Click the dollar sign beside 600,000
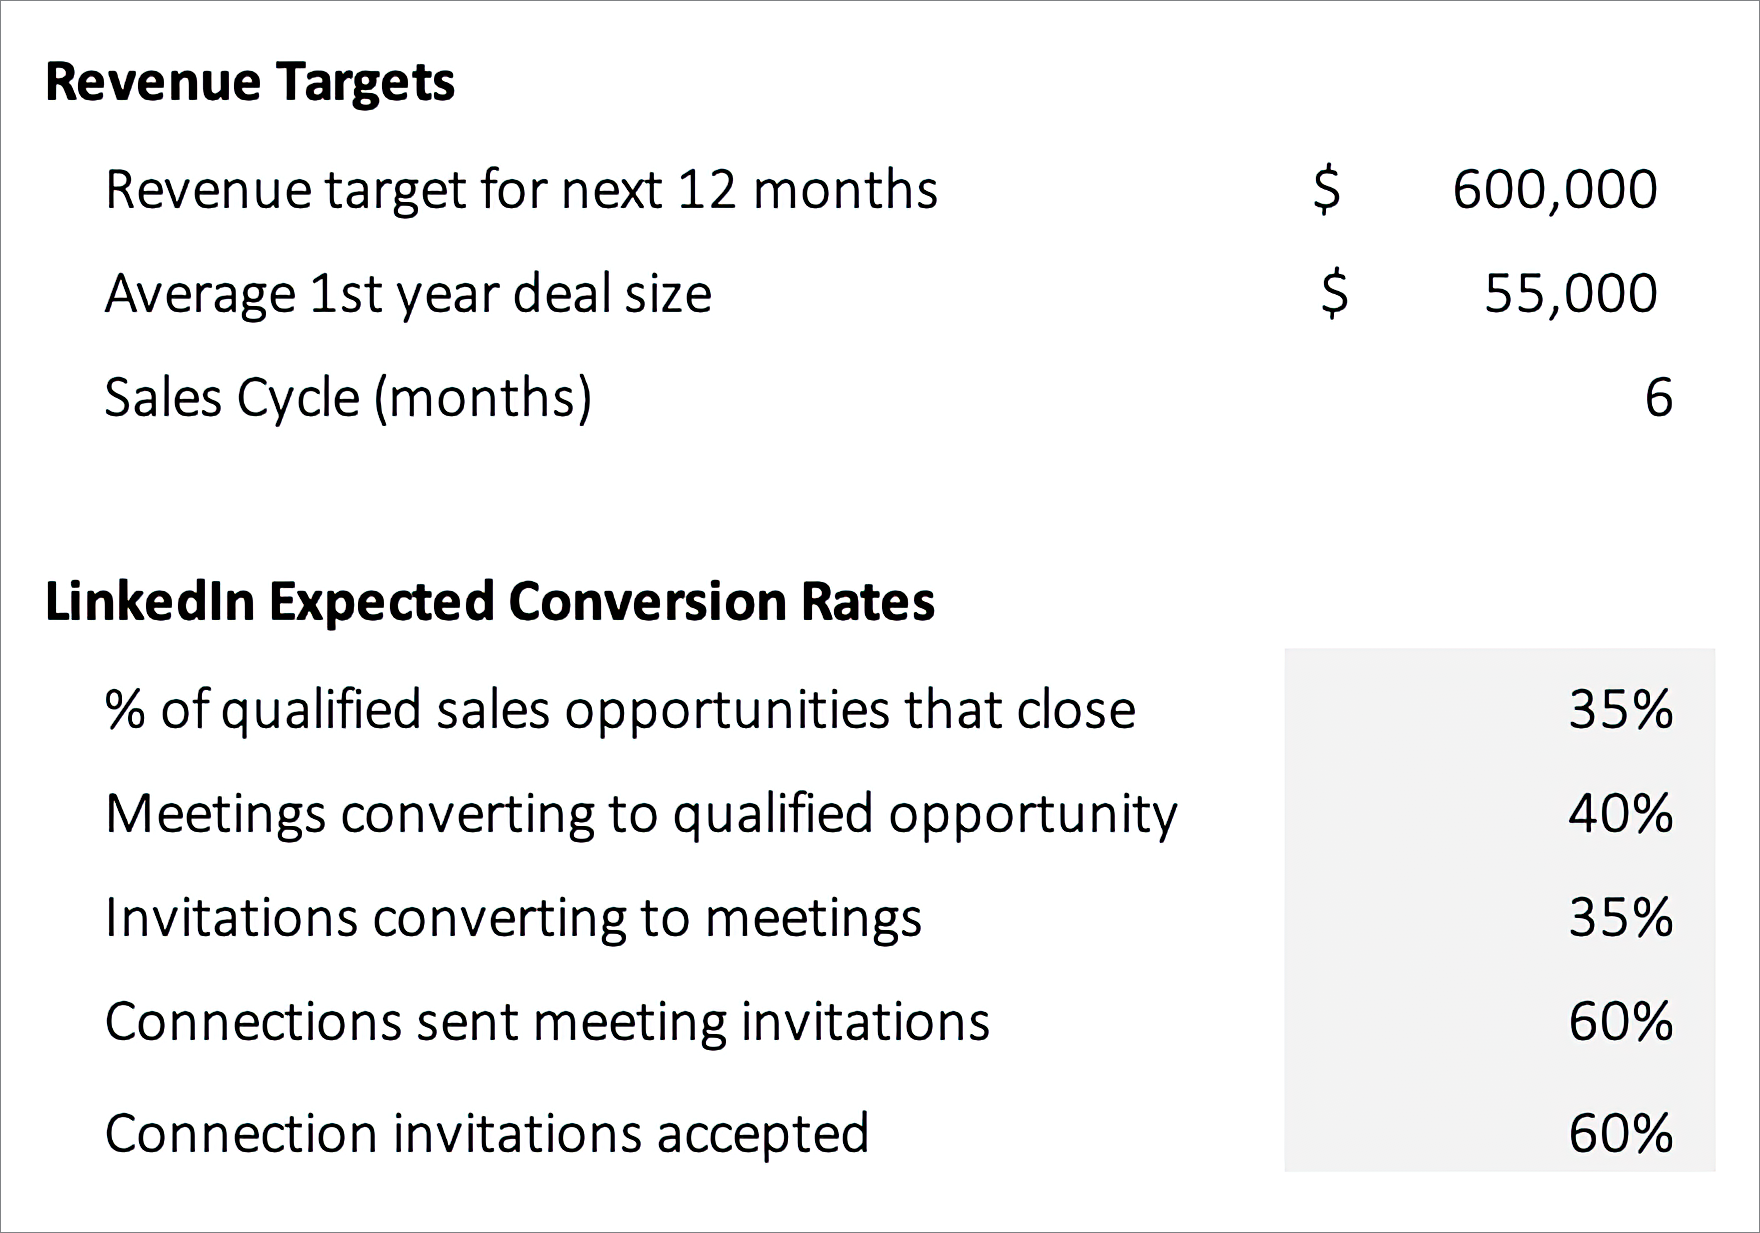 [1326, 189]
